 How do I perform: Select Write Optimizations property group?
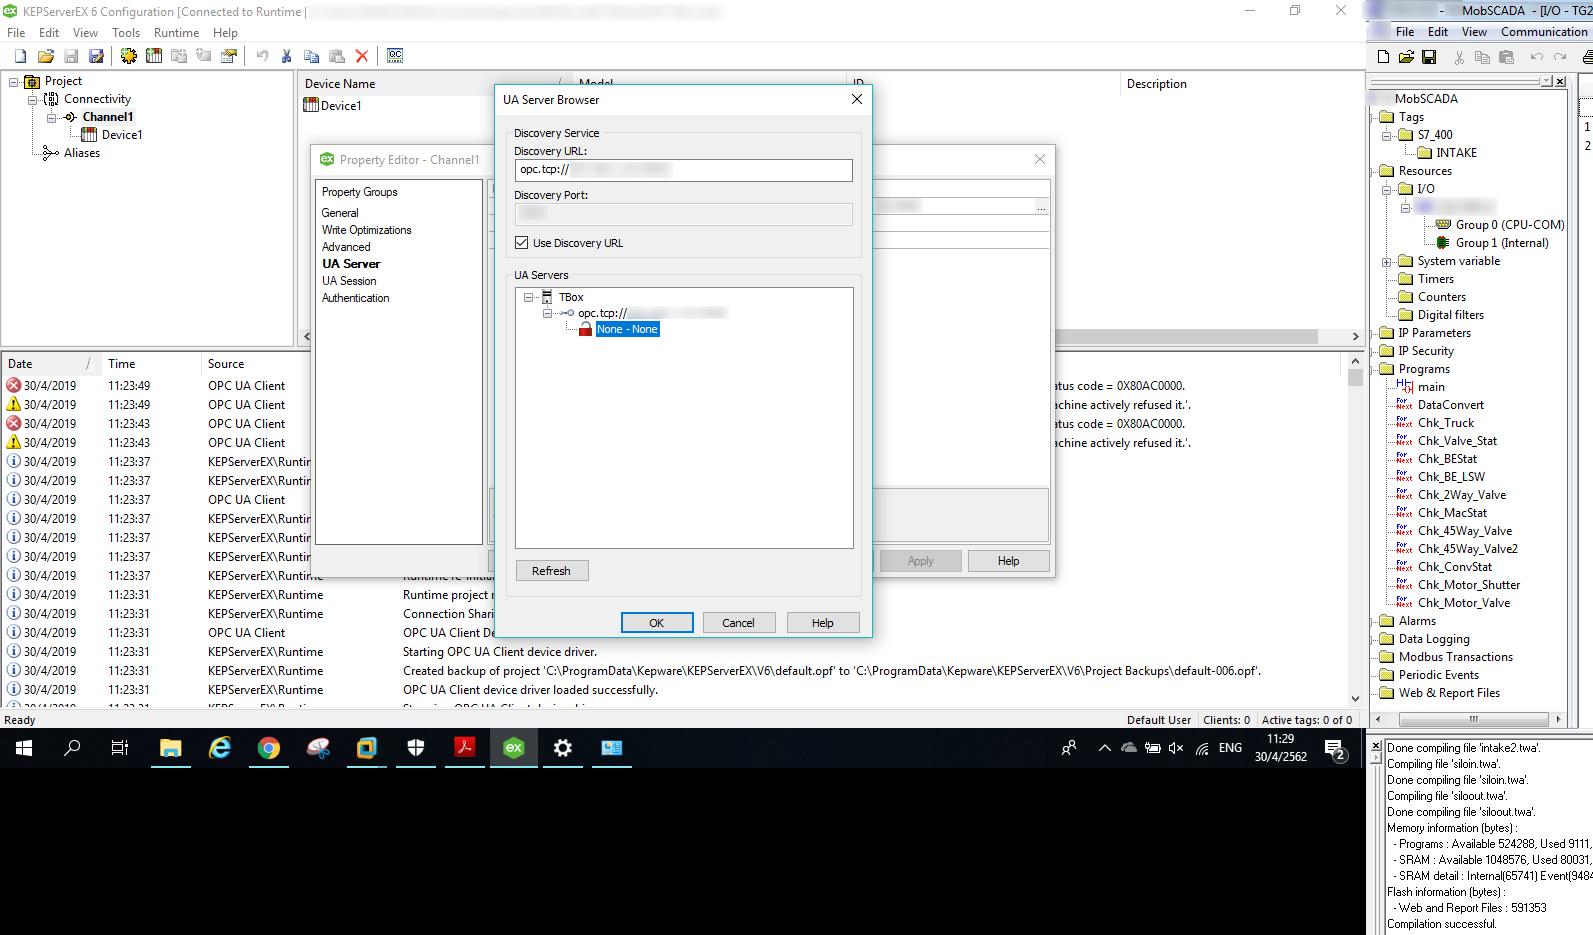(366, 230)
